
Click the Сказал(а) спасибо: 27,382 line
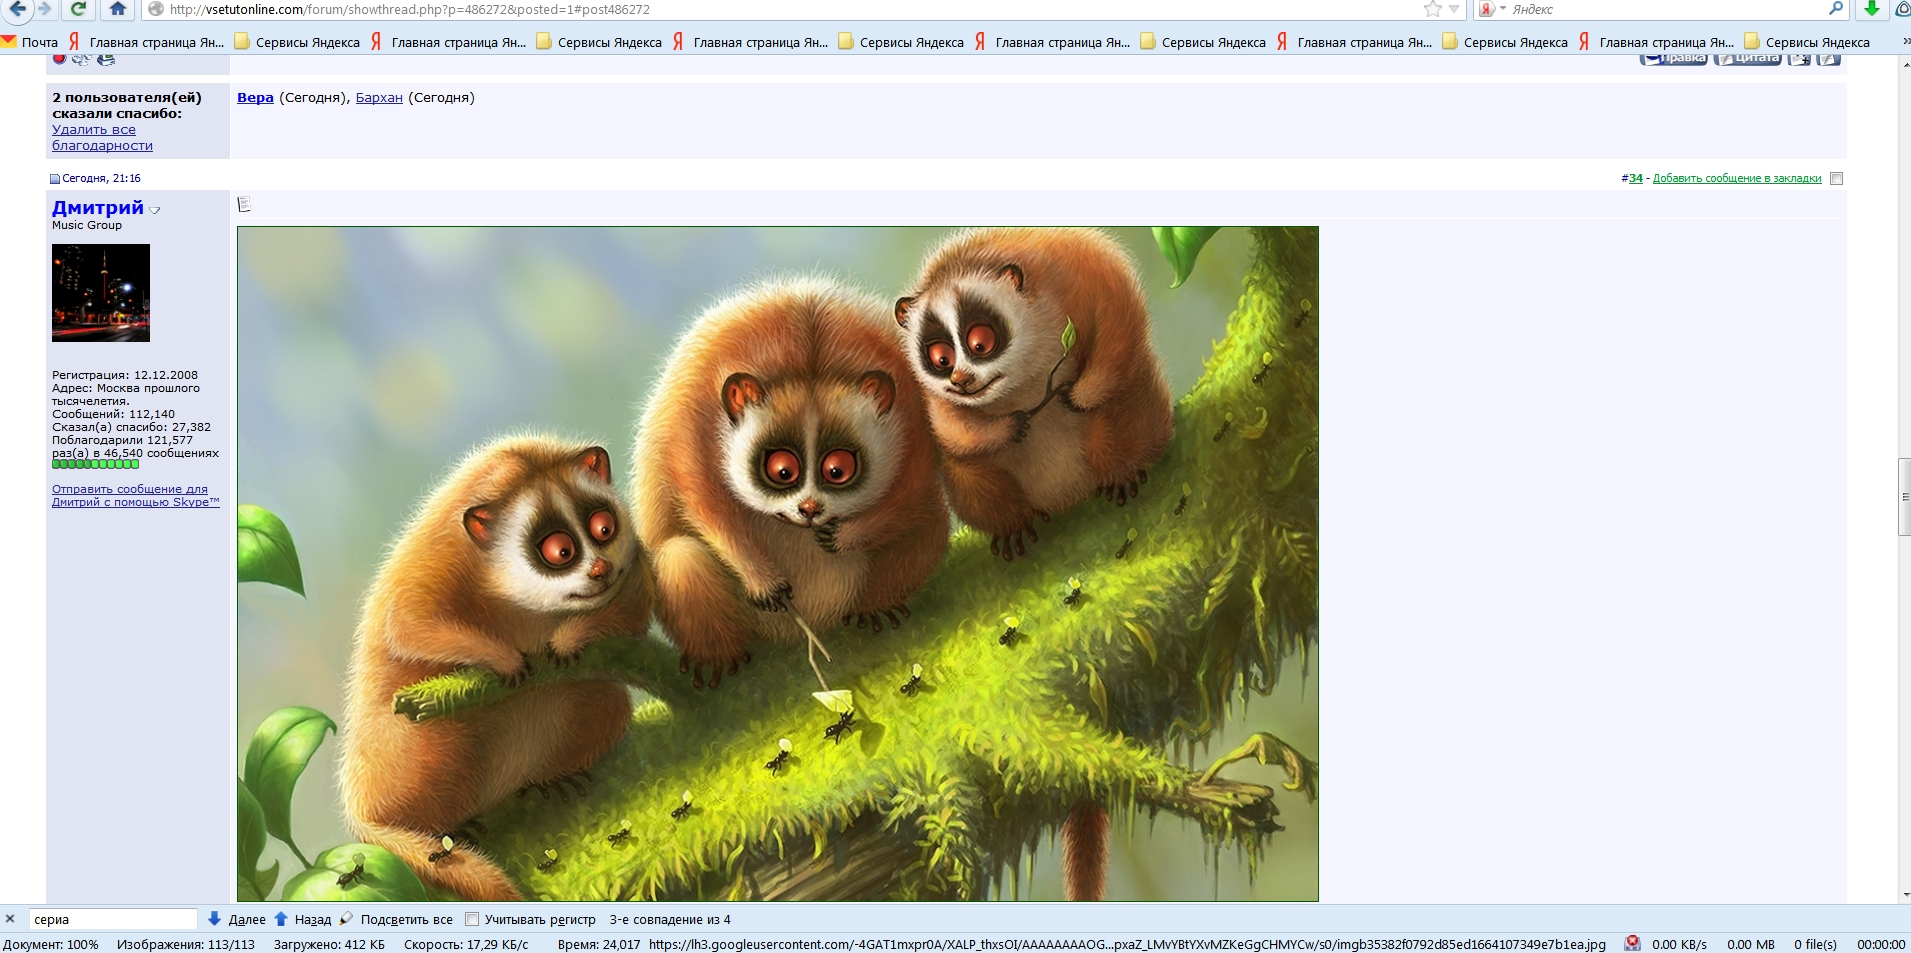click(x=131, y=427)
